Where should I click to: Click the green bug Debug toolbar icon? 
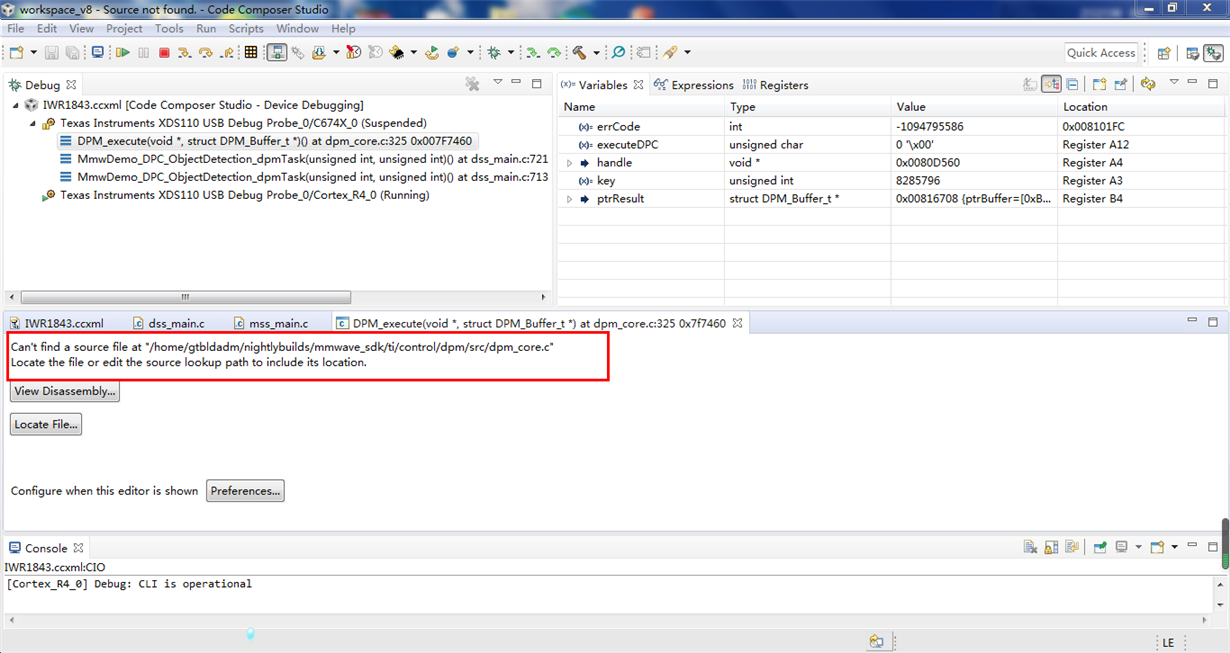point(494,52)
